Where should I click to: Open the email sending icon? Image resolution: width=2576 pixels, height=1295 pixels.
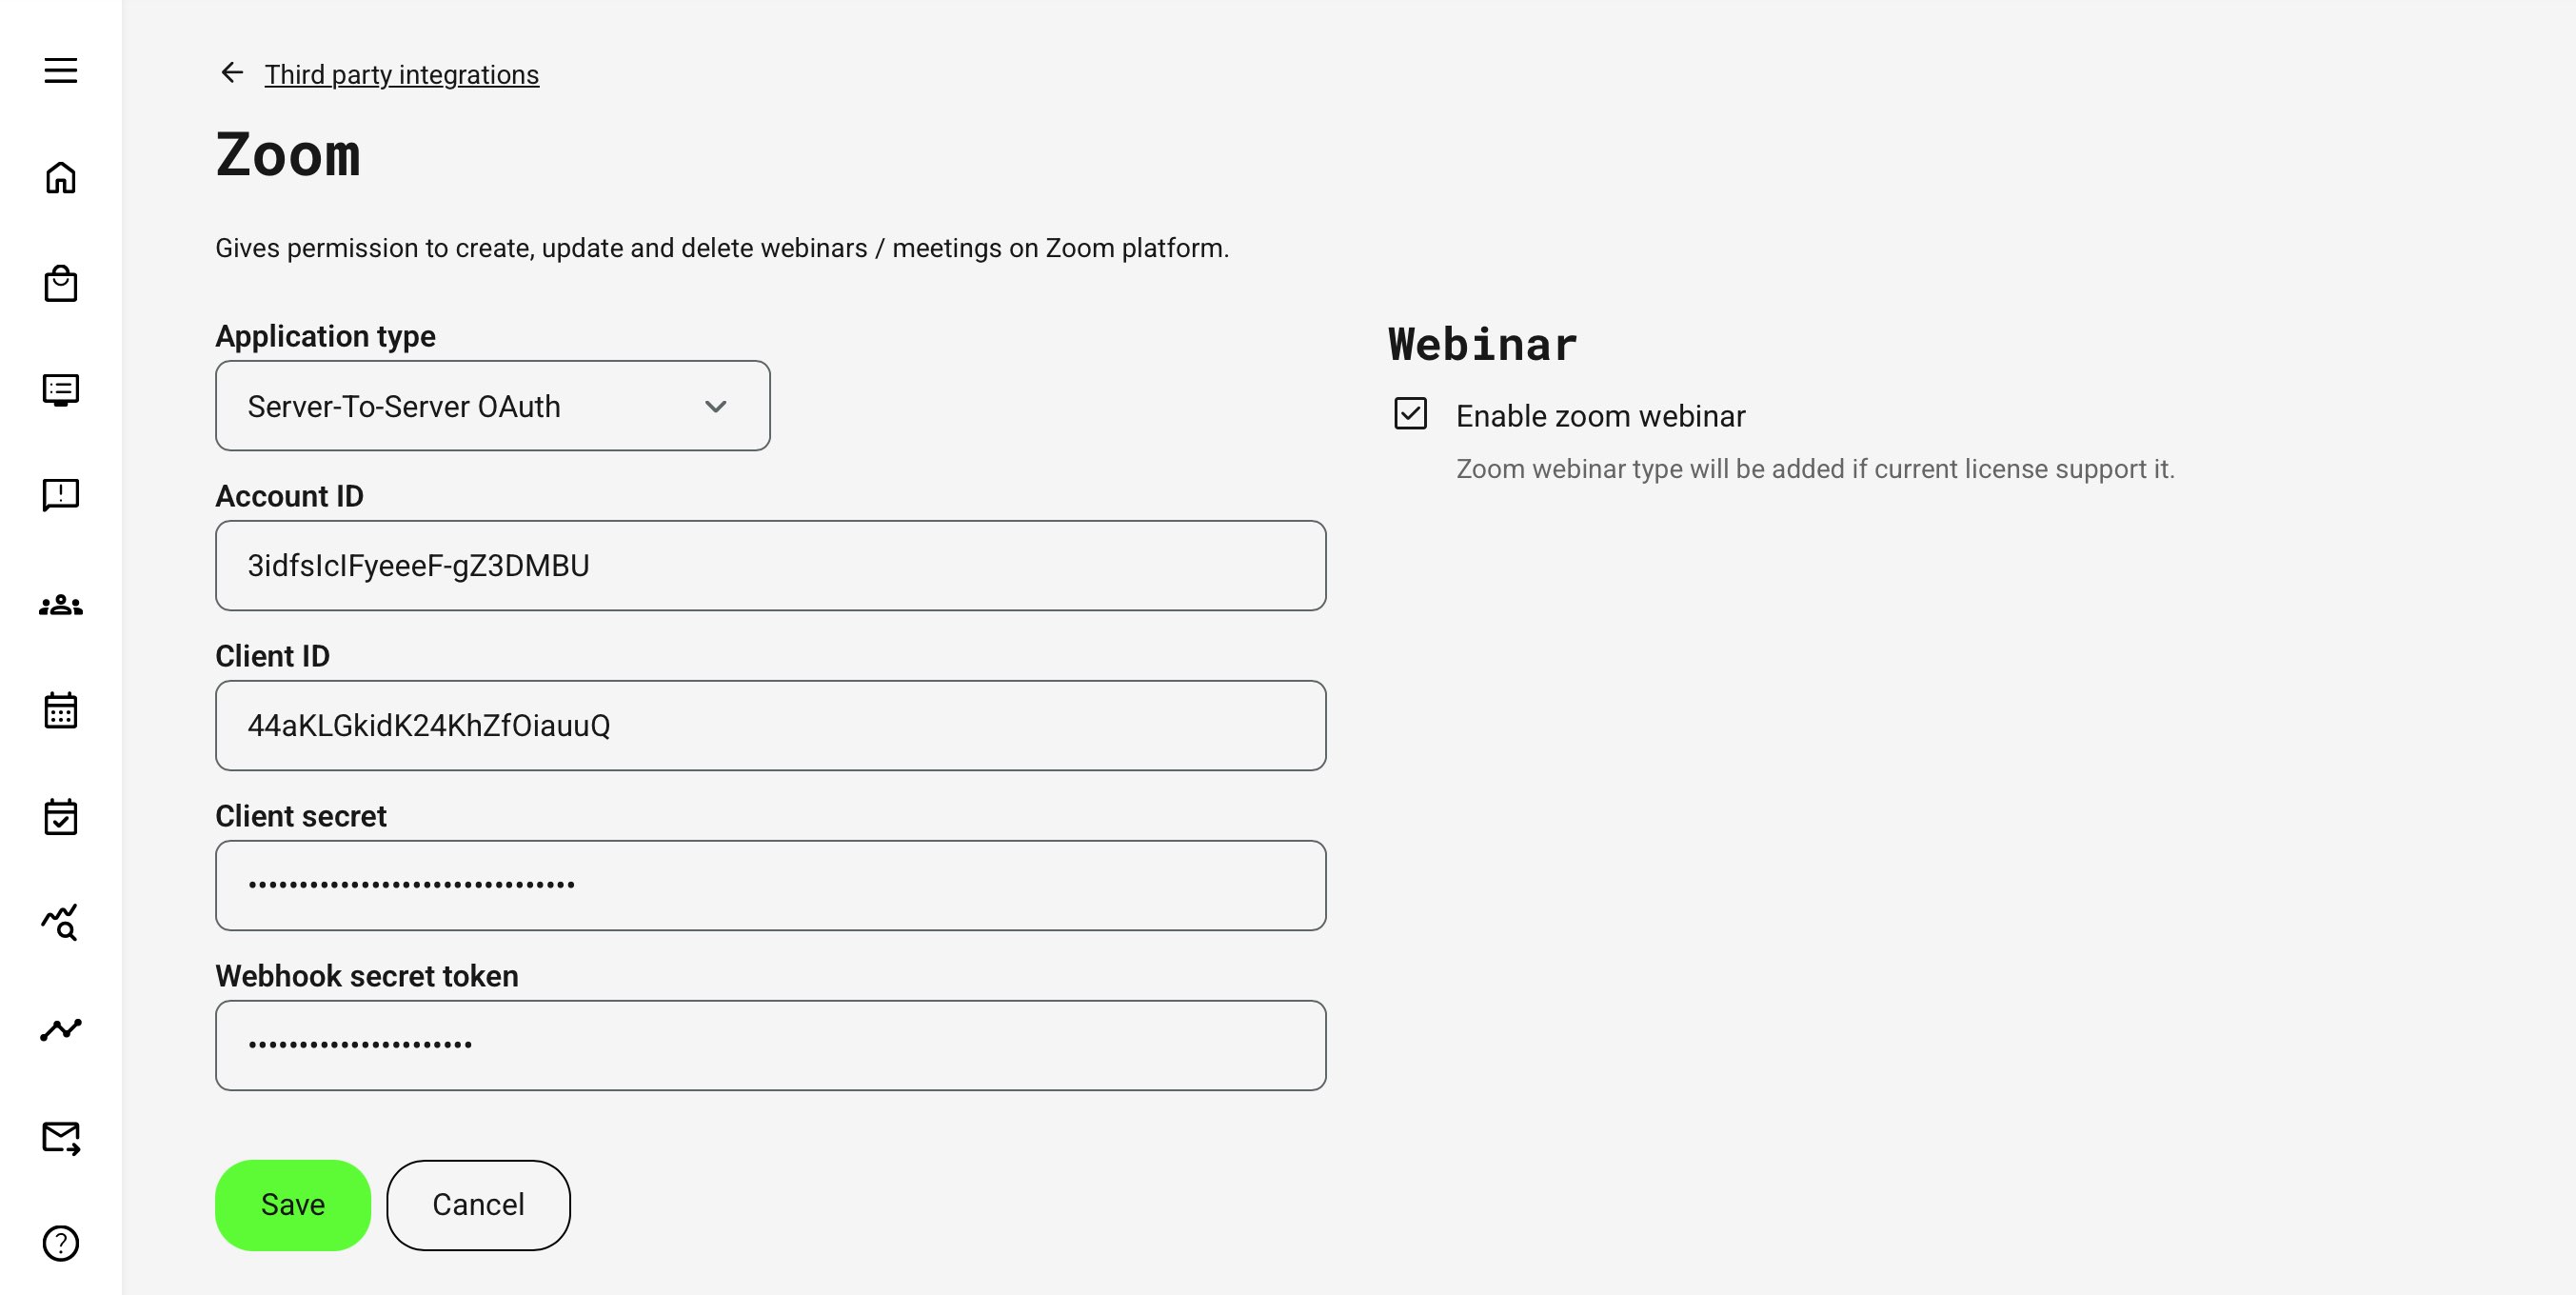click(60, 1136)
